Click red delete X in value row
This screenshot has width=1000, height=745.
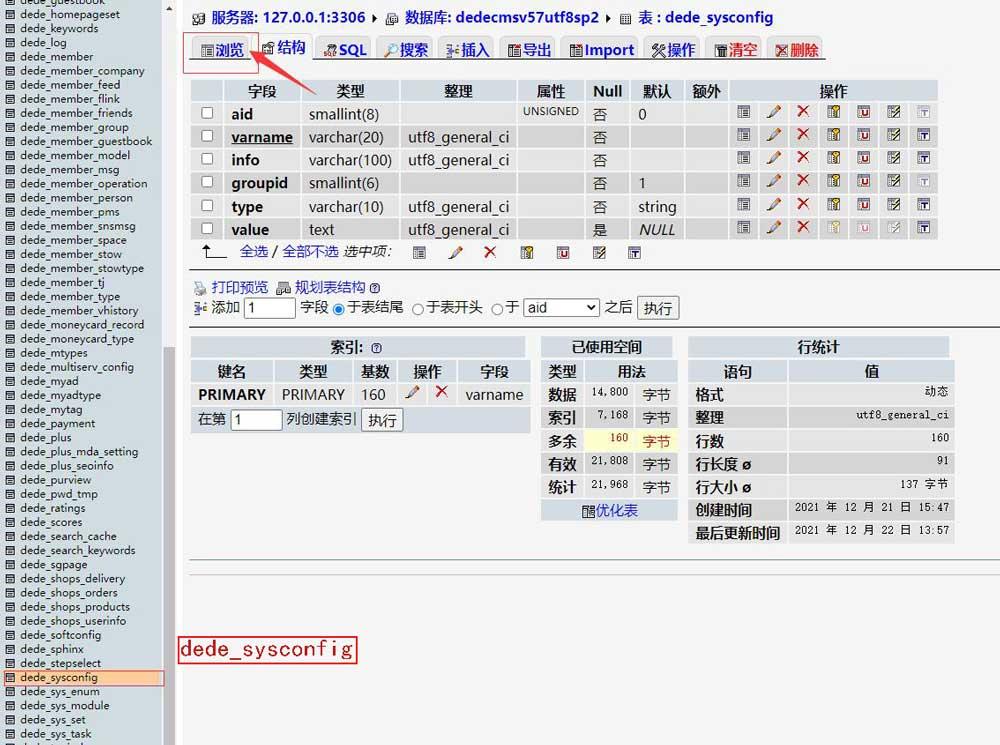[x=803, y=226]
